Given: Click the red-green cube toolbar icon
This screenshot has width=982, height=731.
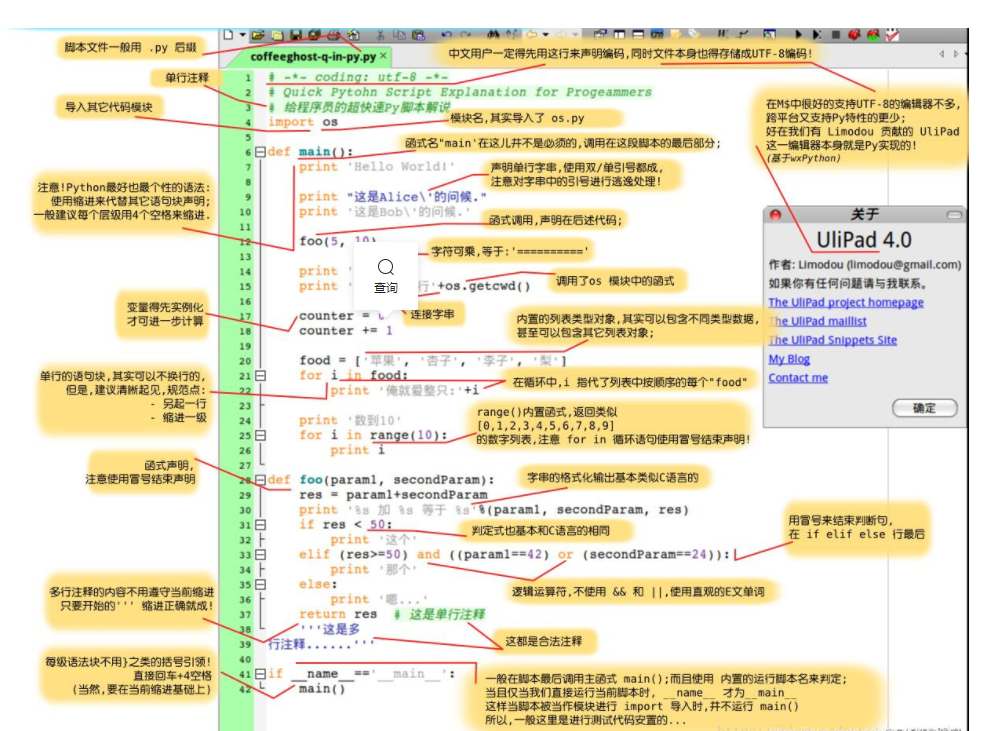Looking at the screenshot, I should click(873, 34).
